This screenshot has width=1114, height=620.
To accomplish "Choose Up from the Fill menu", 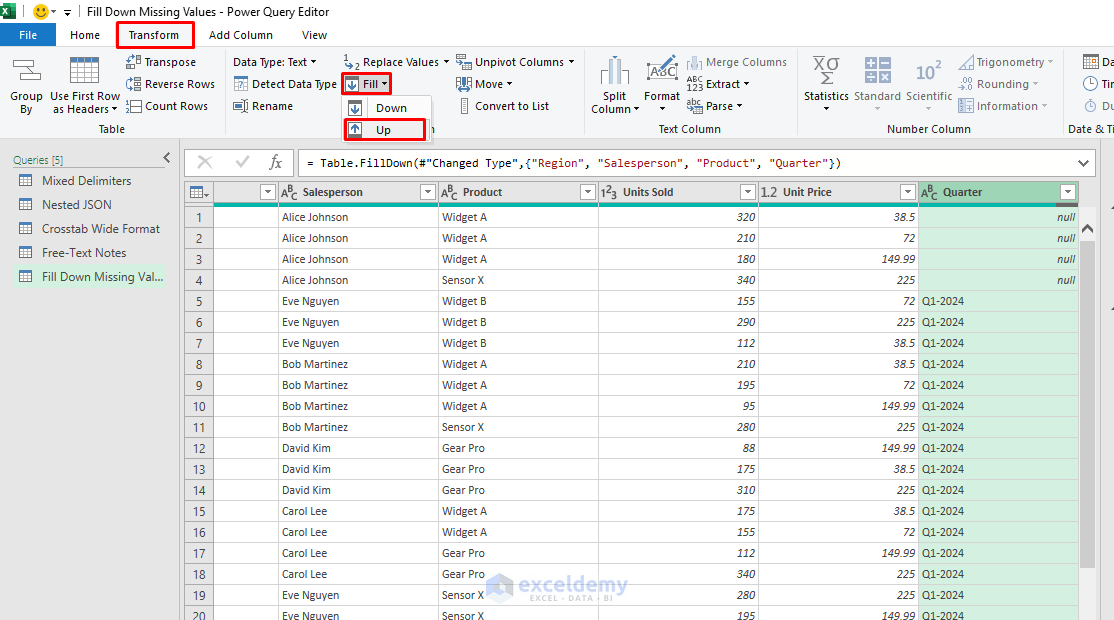I will [x=385, y=129].
